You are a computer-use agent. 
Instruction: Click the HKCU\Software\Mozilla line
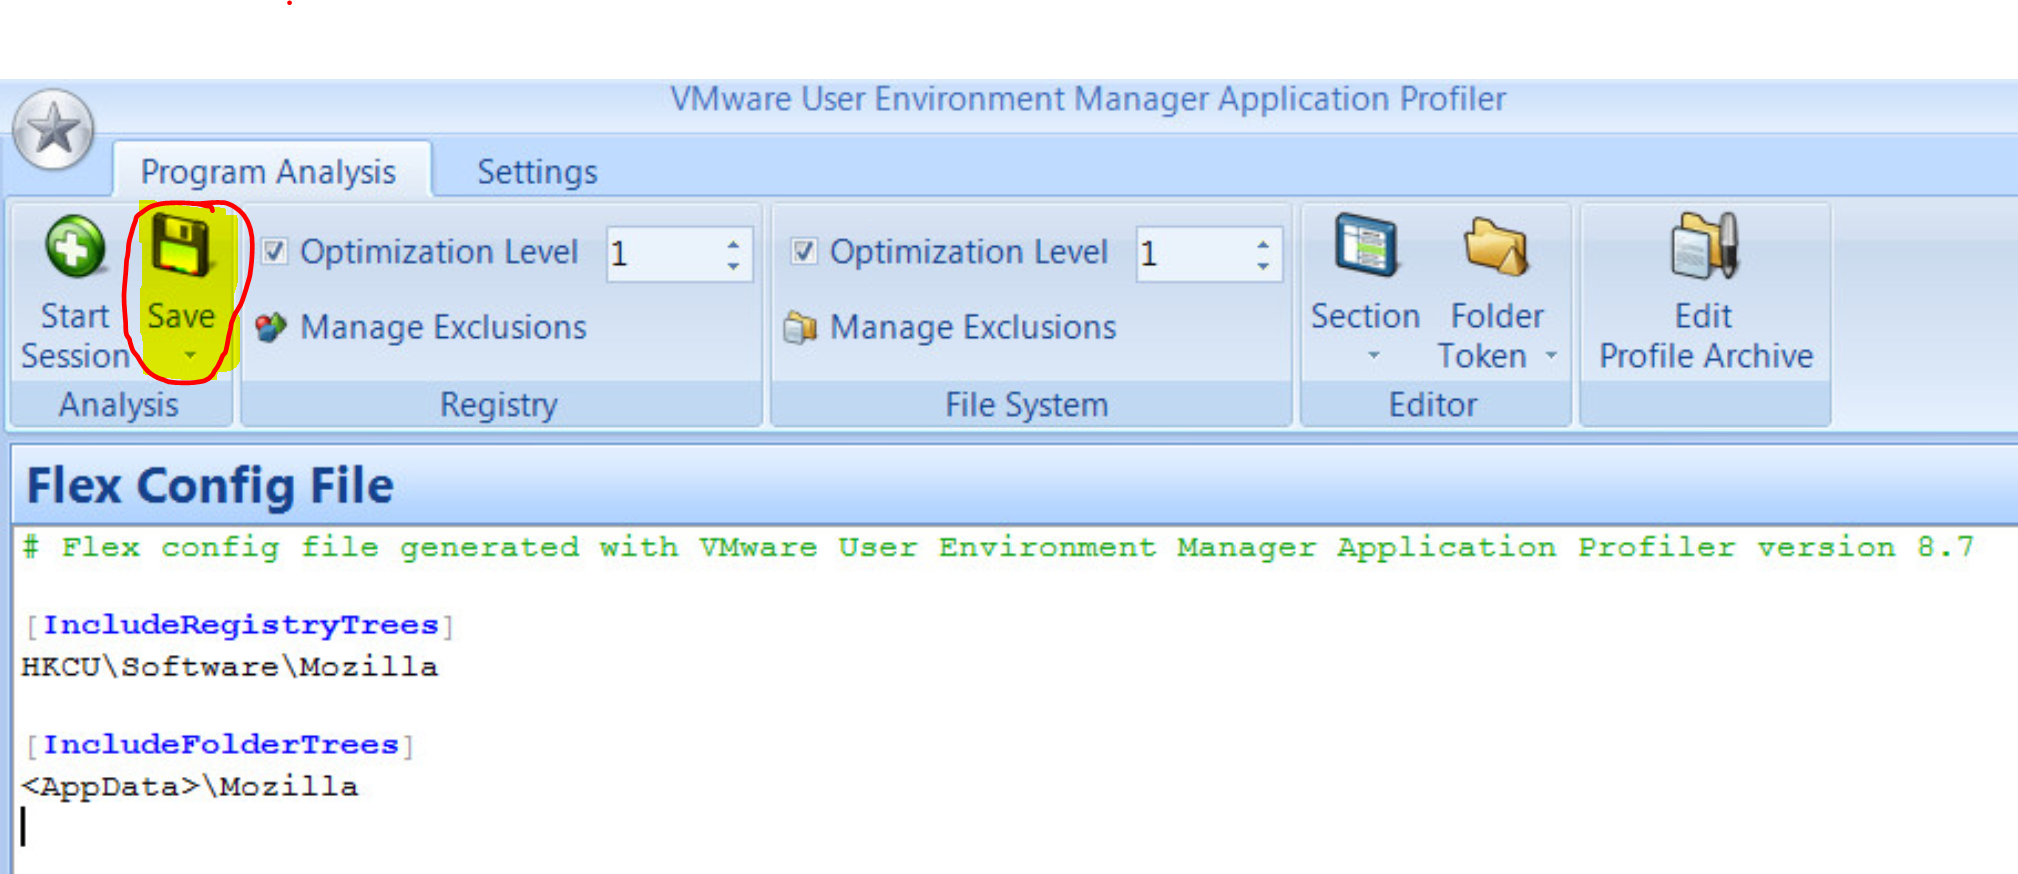point(229,667)
